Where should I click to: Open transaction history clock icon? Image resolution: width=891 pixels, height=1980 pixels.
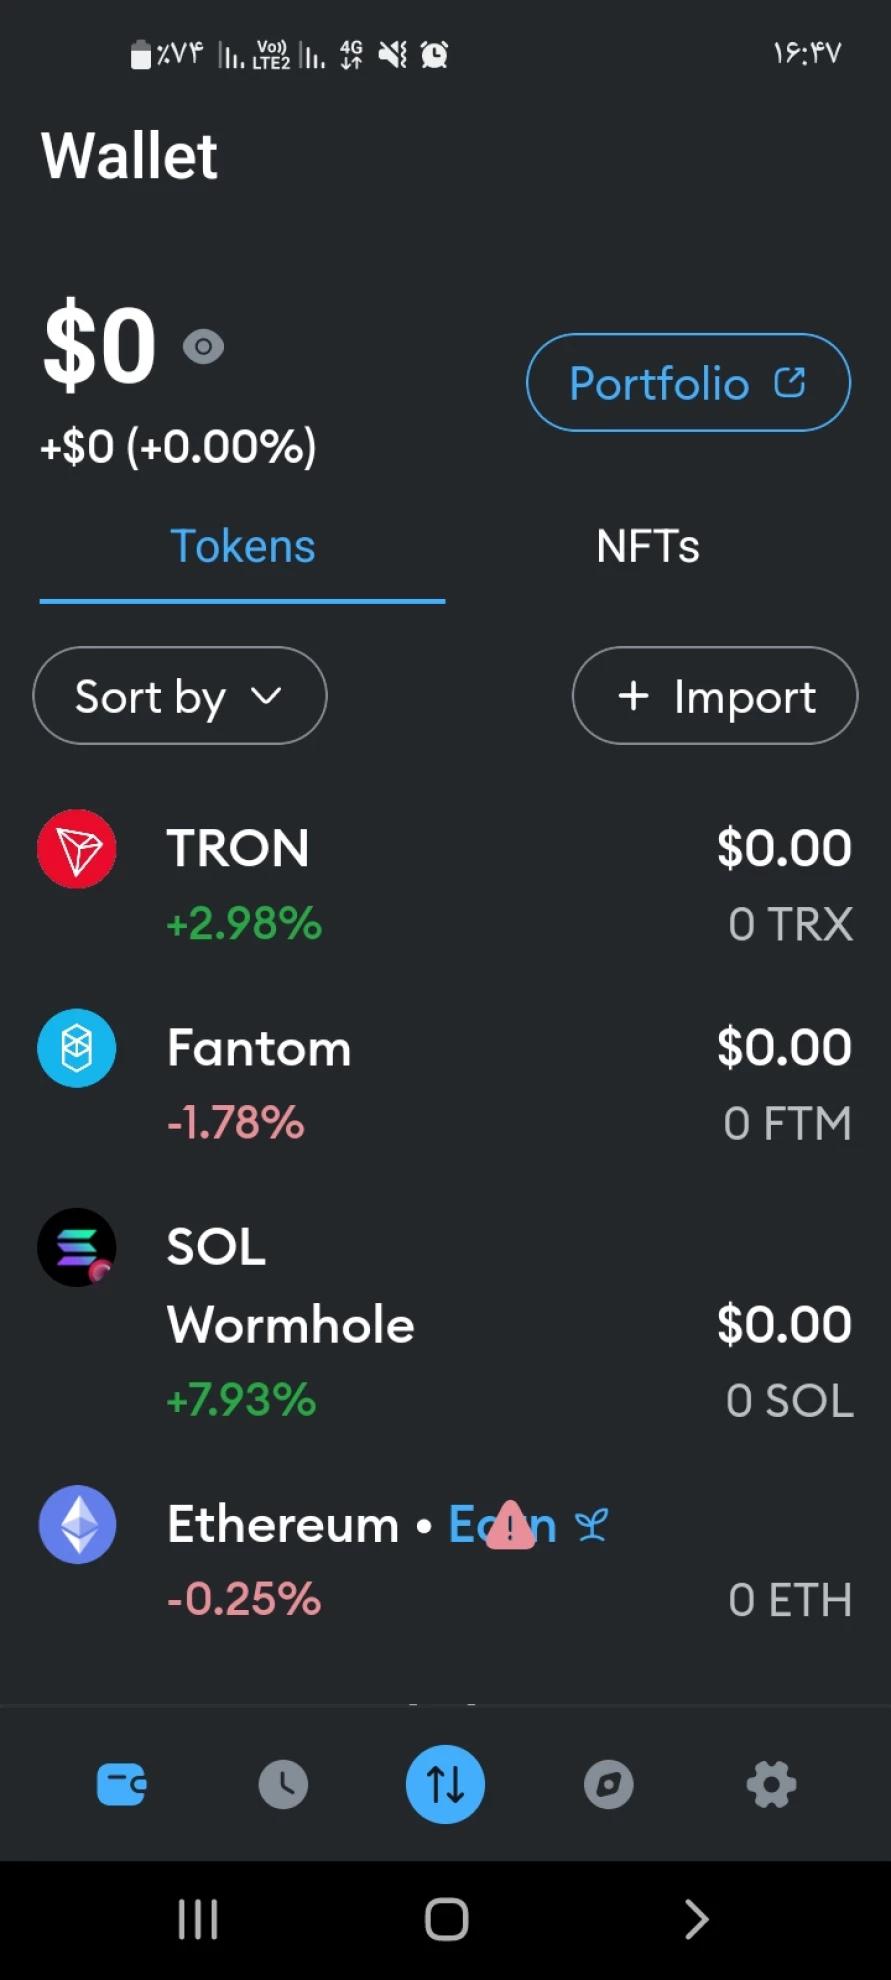(283, 1784)
